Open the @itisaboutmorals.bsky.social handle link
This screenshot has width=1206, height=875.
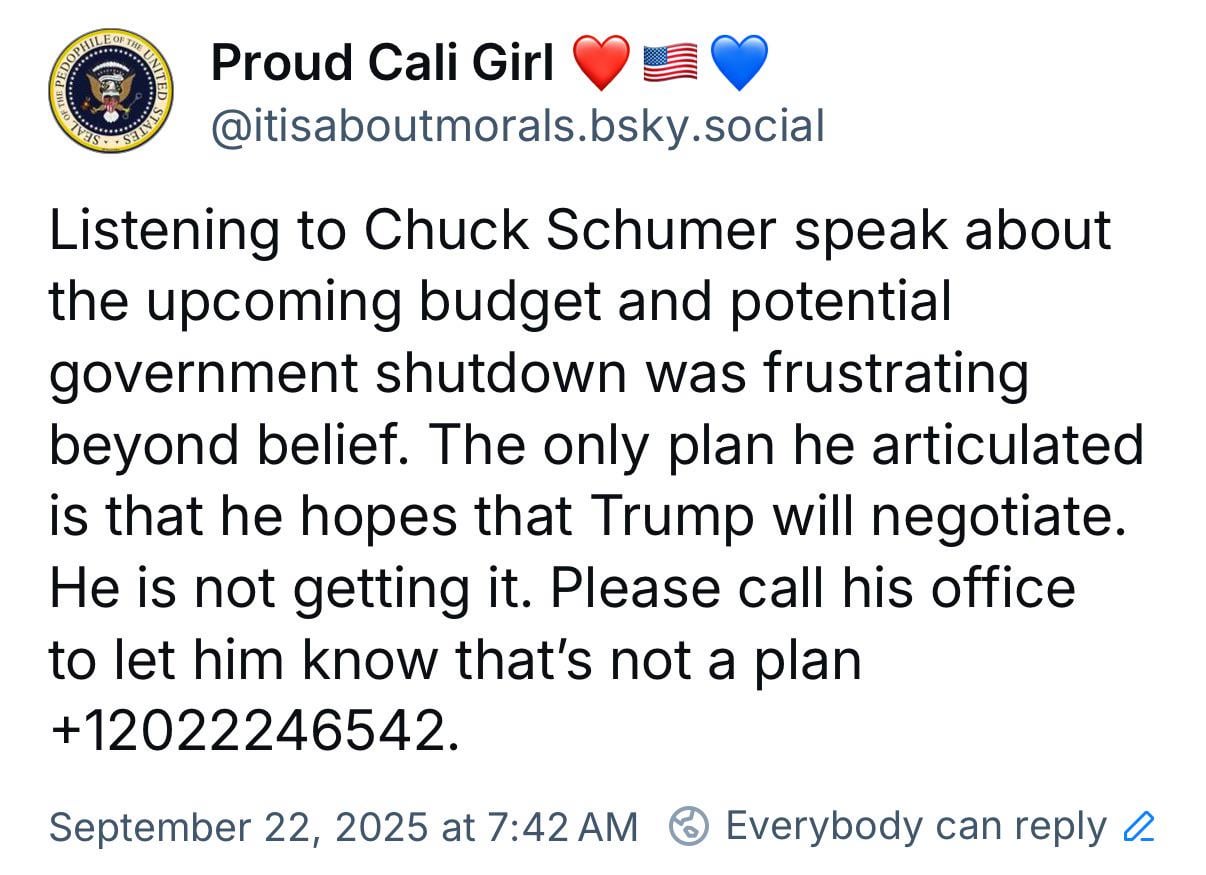(518, 127)
